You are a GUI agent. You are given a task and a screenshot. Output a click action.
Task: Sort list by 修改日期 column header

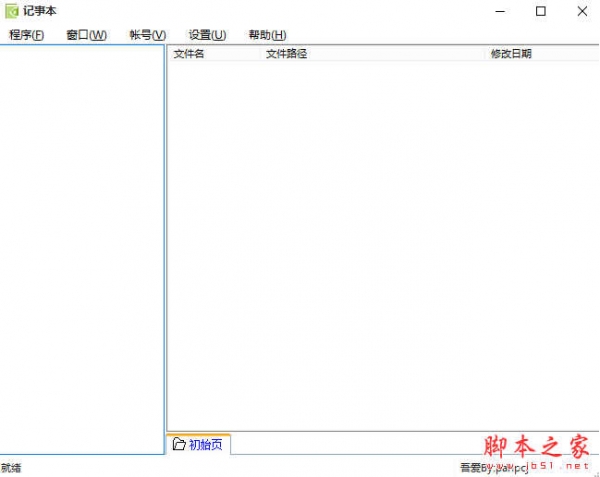[x=543, y=54]
